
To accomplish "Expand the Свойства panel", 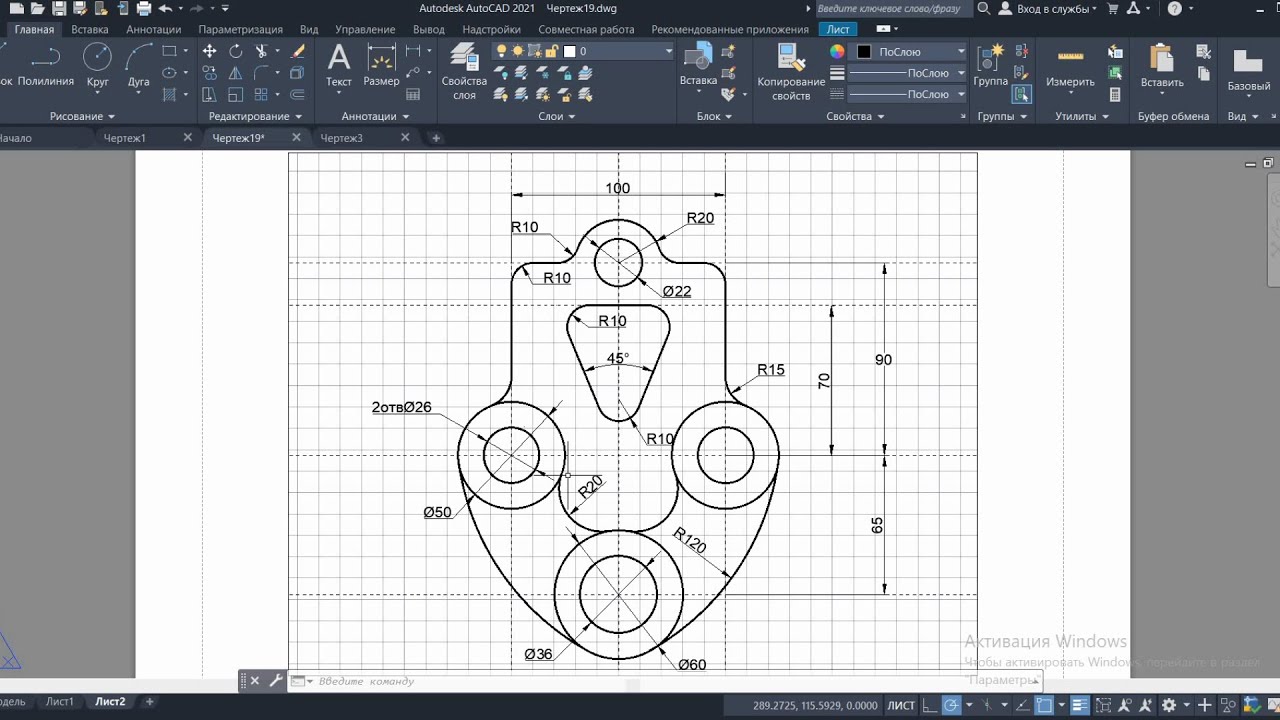I will click(855, 116).
